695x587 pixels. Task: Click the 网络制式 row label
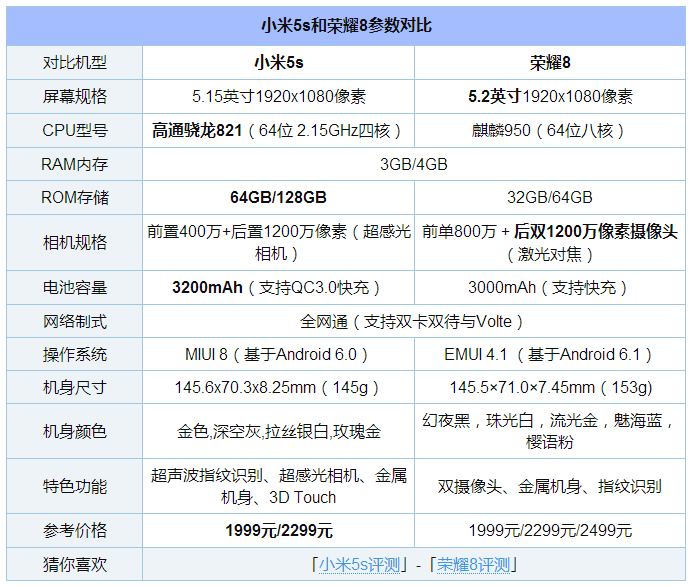tap(75, 321)
